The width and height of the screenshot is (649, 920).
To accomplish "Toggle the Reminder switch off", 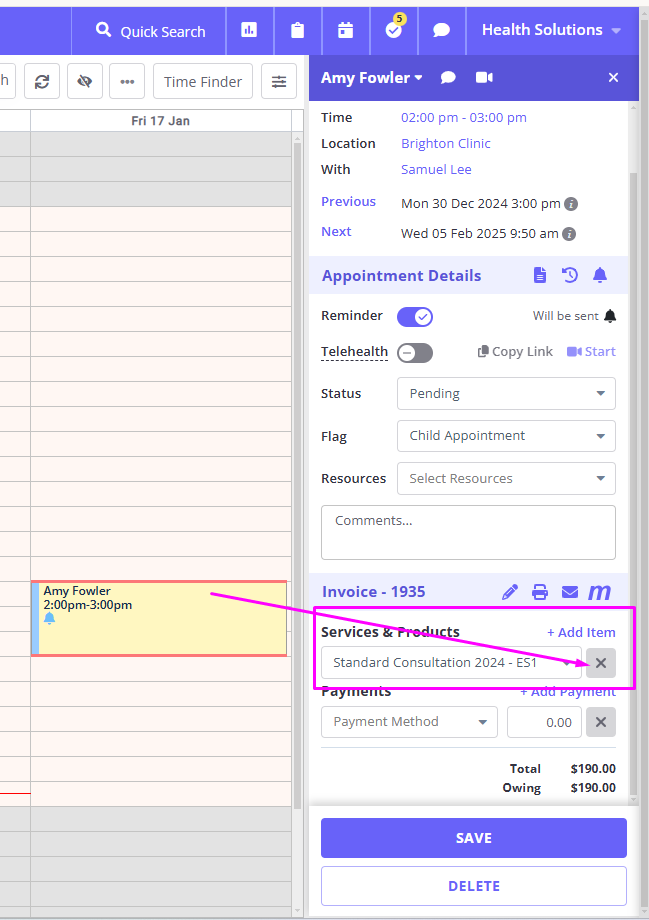I will coord(415,317).
